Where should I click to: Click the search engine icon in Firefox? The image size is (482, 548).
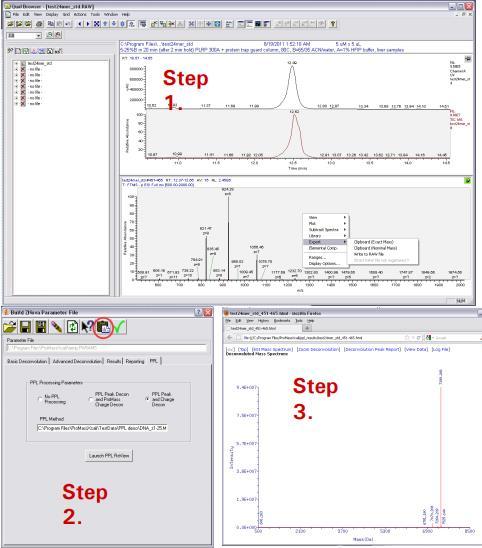click(428, 338)
